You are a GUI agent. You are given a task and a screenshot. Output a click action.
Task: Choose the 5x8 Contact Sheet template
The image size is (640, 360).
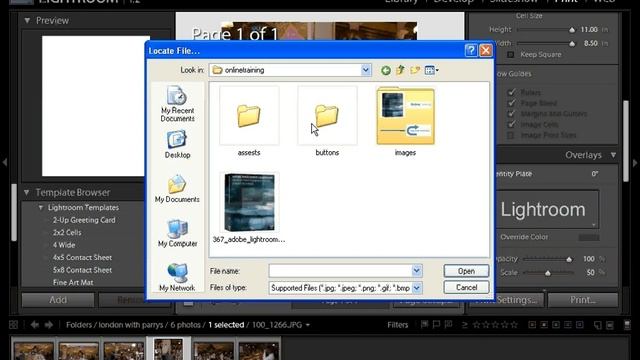coord(82,270)
